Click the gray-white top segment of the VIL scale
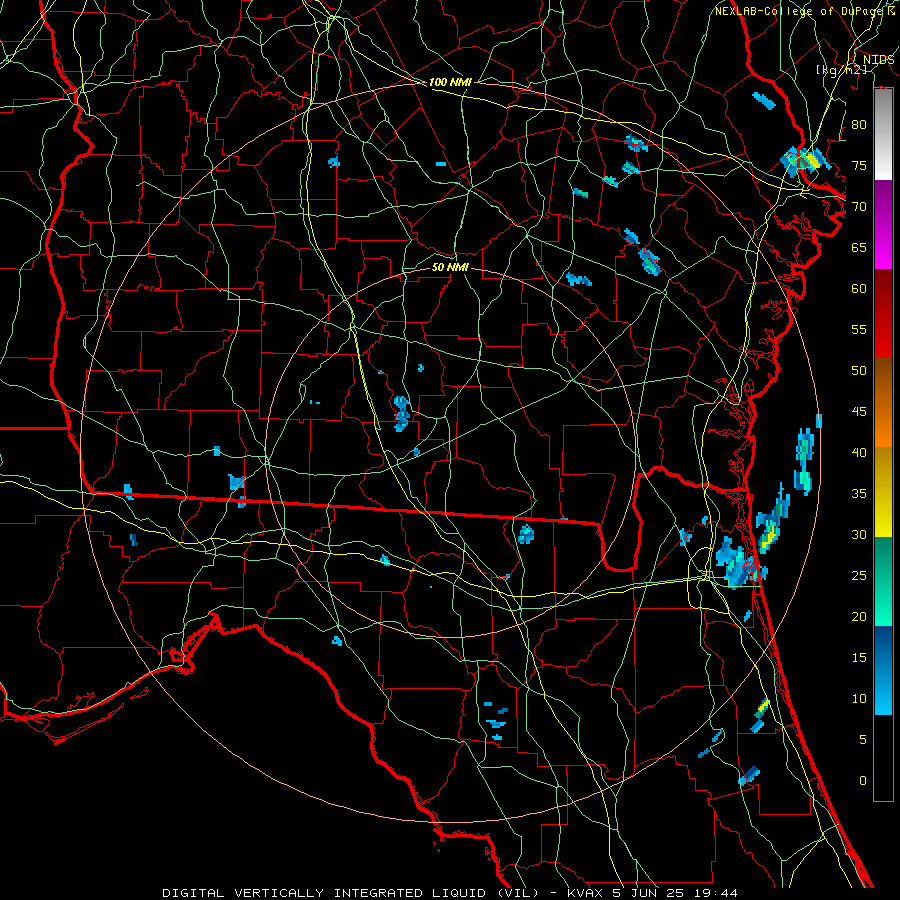900x900 pixels. 883,134
